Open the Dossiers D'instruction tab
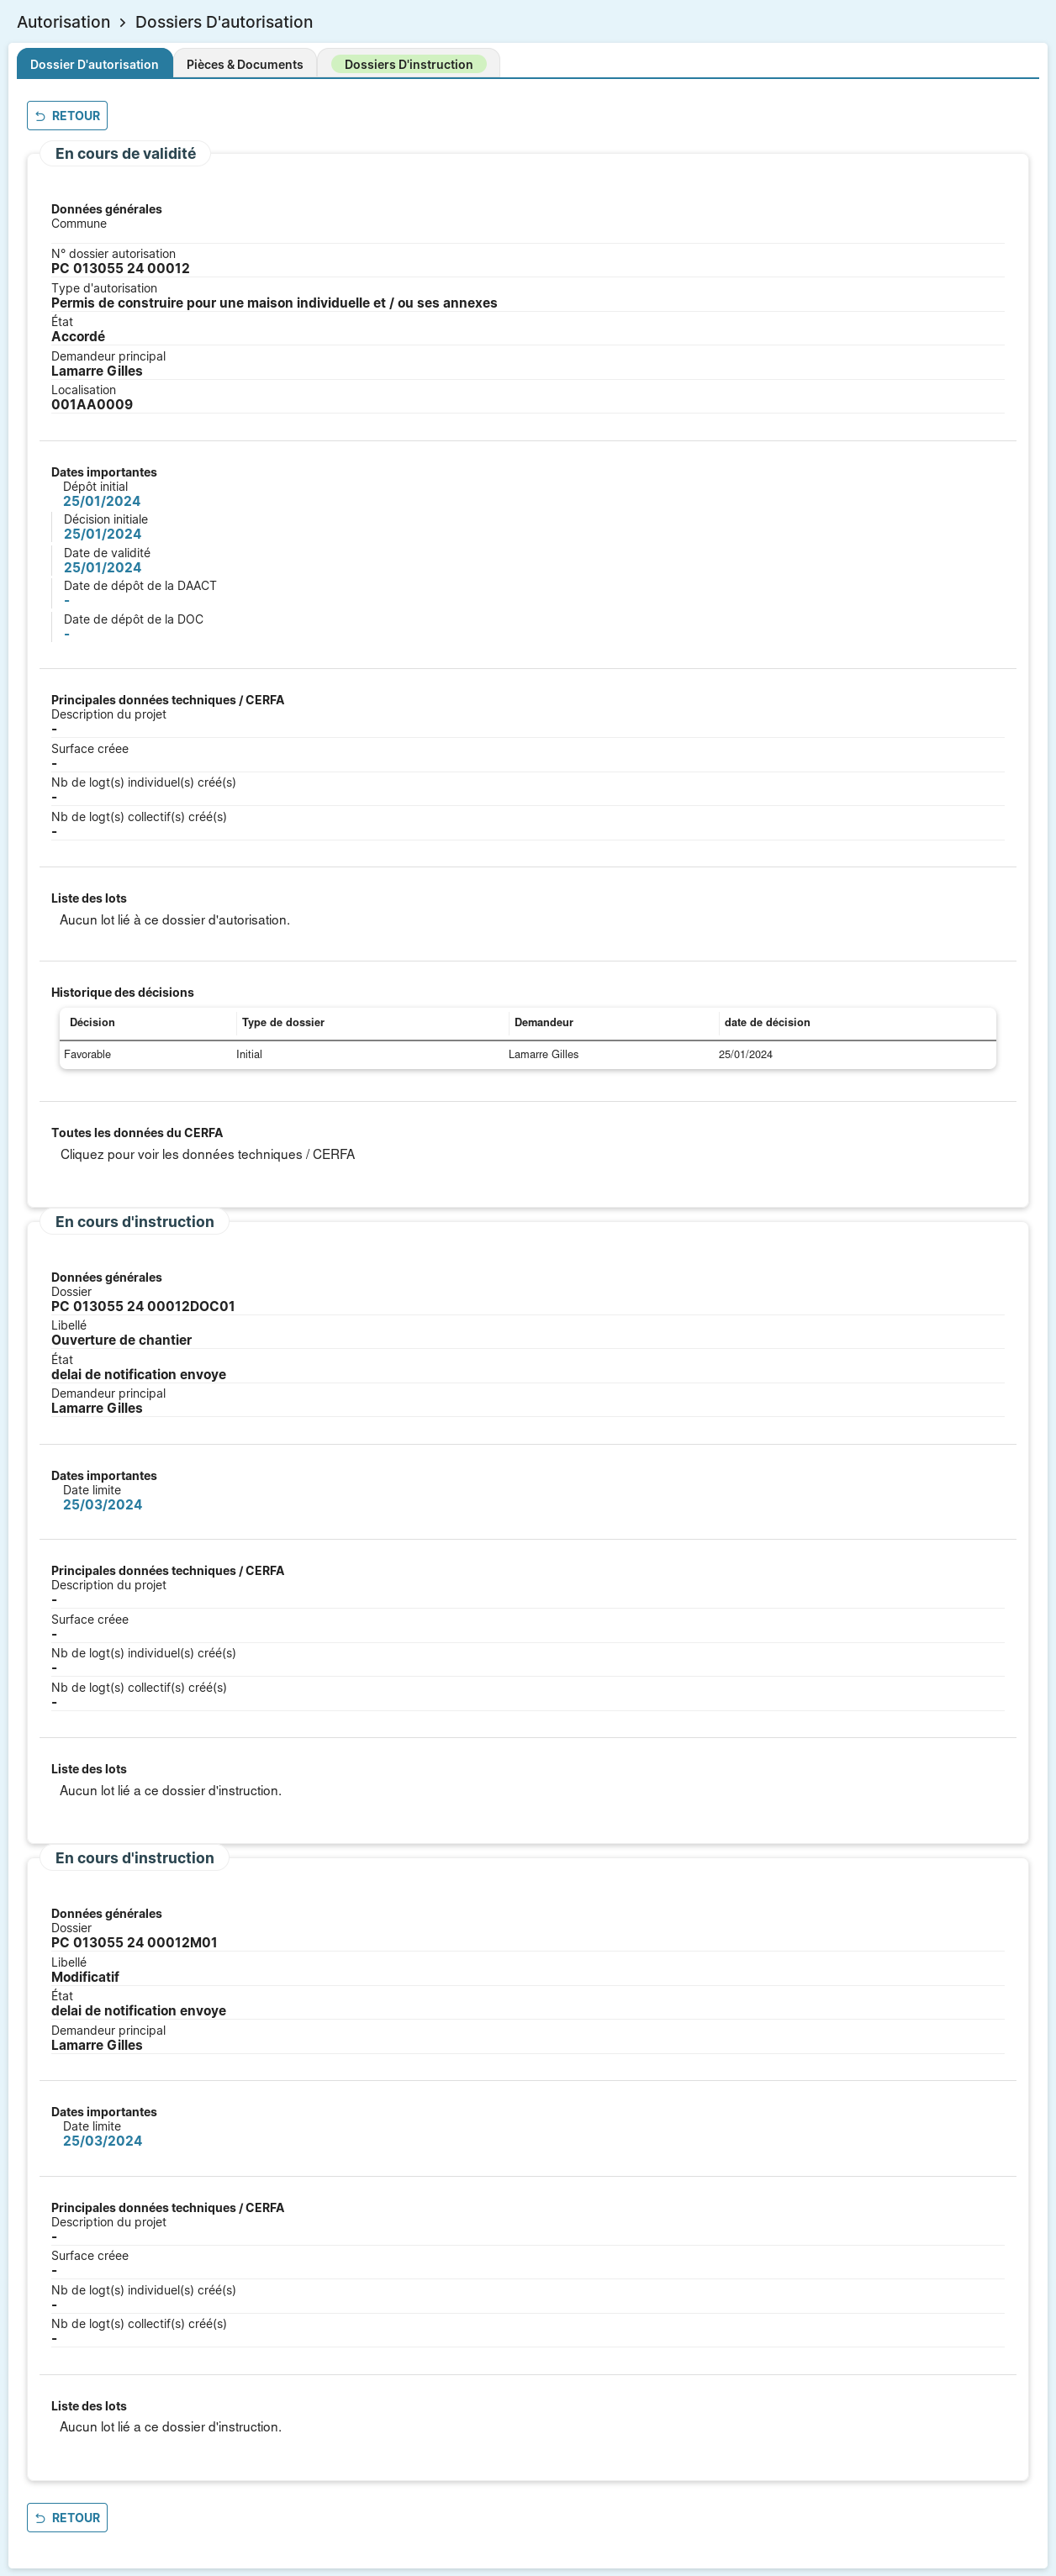The height and width of the screenshot is (2576, 1056). [408, 64]
